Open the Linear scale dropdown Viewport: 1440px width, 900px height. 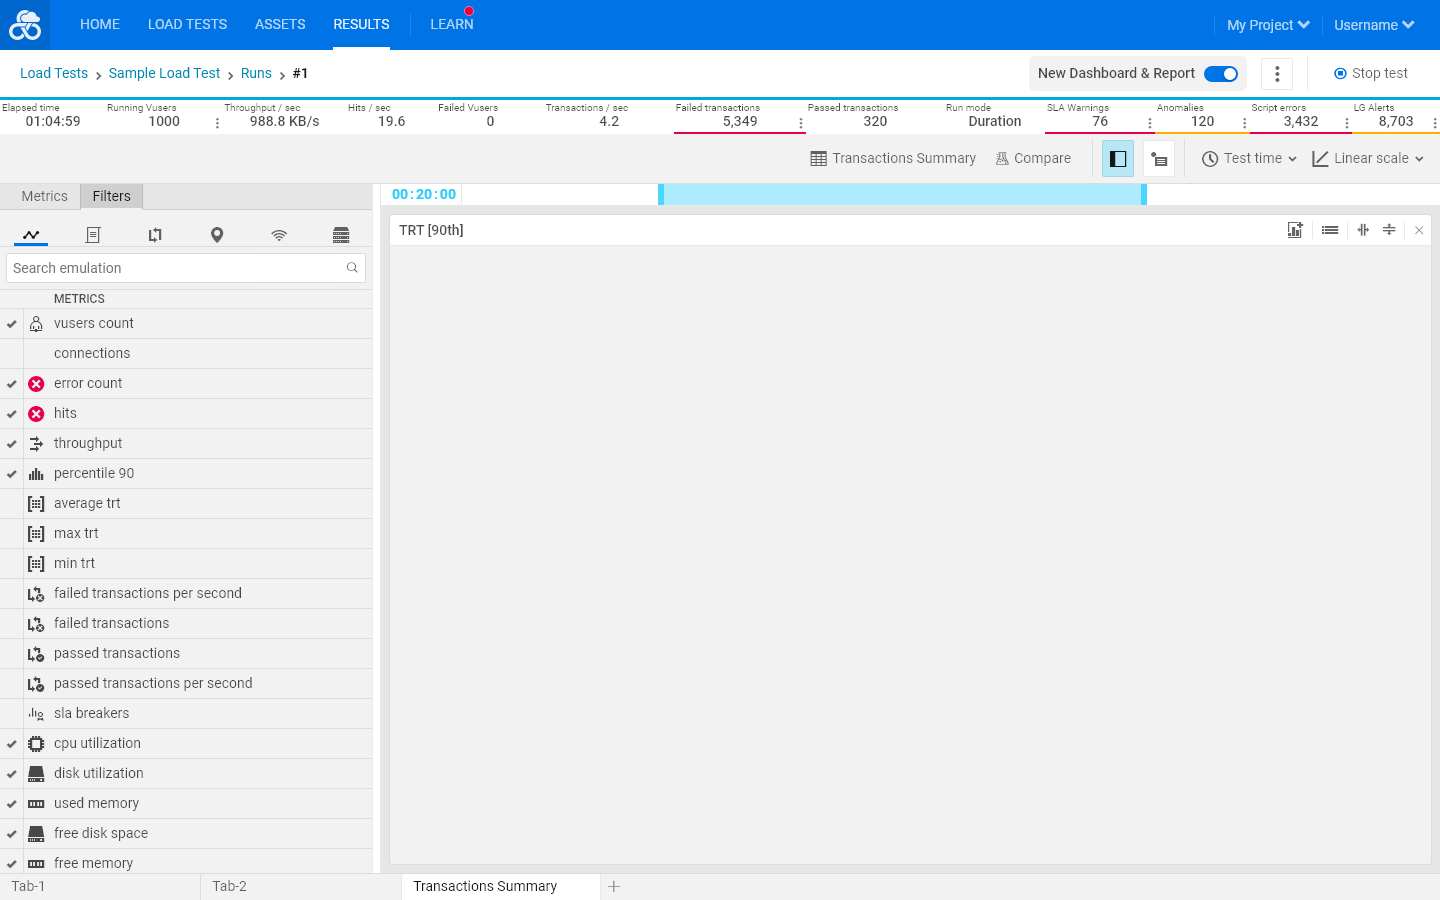click(1368, 159)
